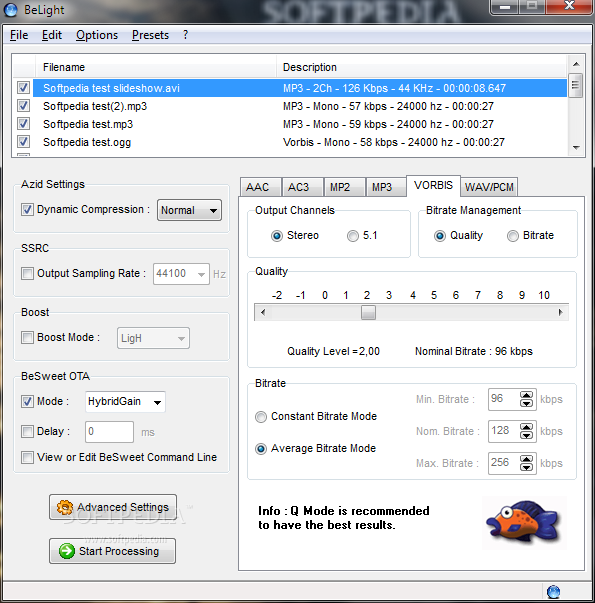Screen dimensions: 595x603
Task: Switch to the AAC tab
Action: [261, 187]
